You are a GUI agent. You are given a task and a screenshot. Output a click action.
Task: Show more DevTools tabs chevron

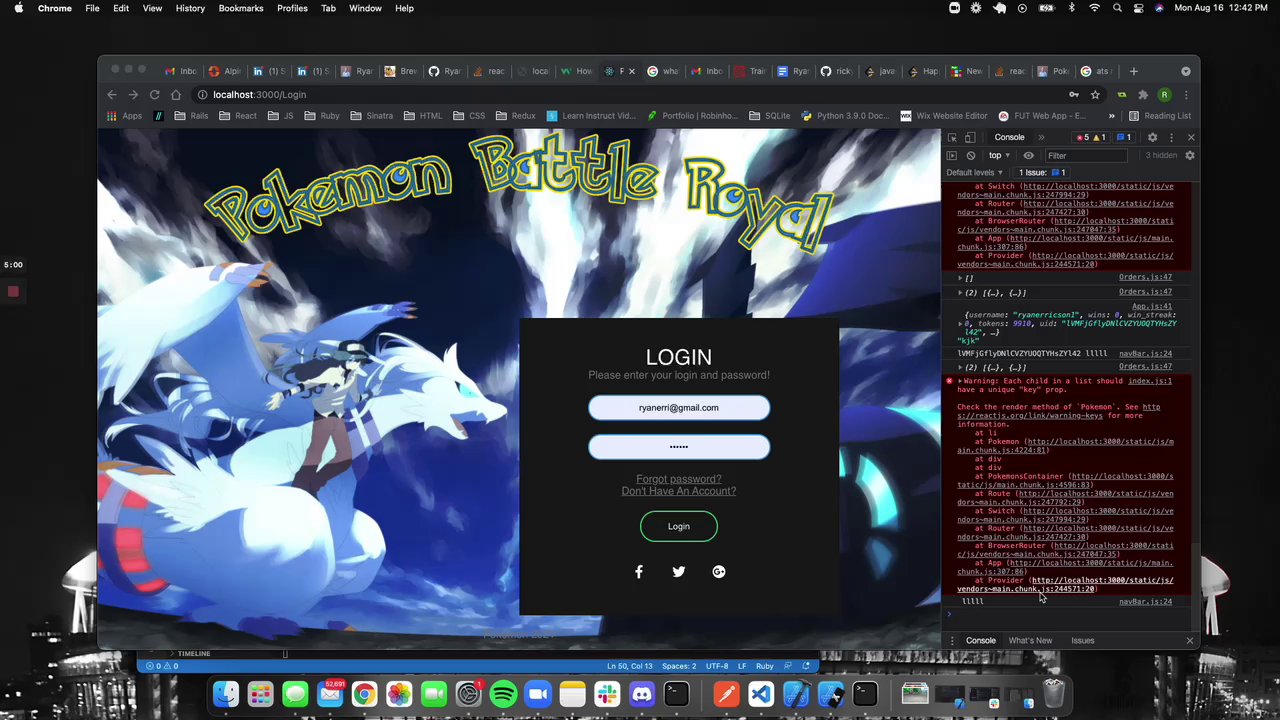click(x=1041, y=137)
